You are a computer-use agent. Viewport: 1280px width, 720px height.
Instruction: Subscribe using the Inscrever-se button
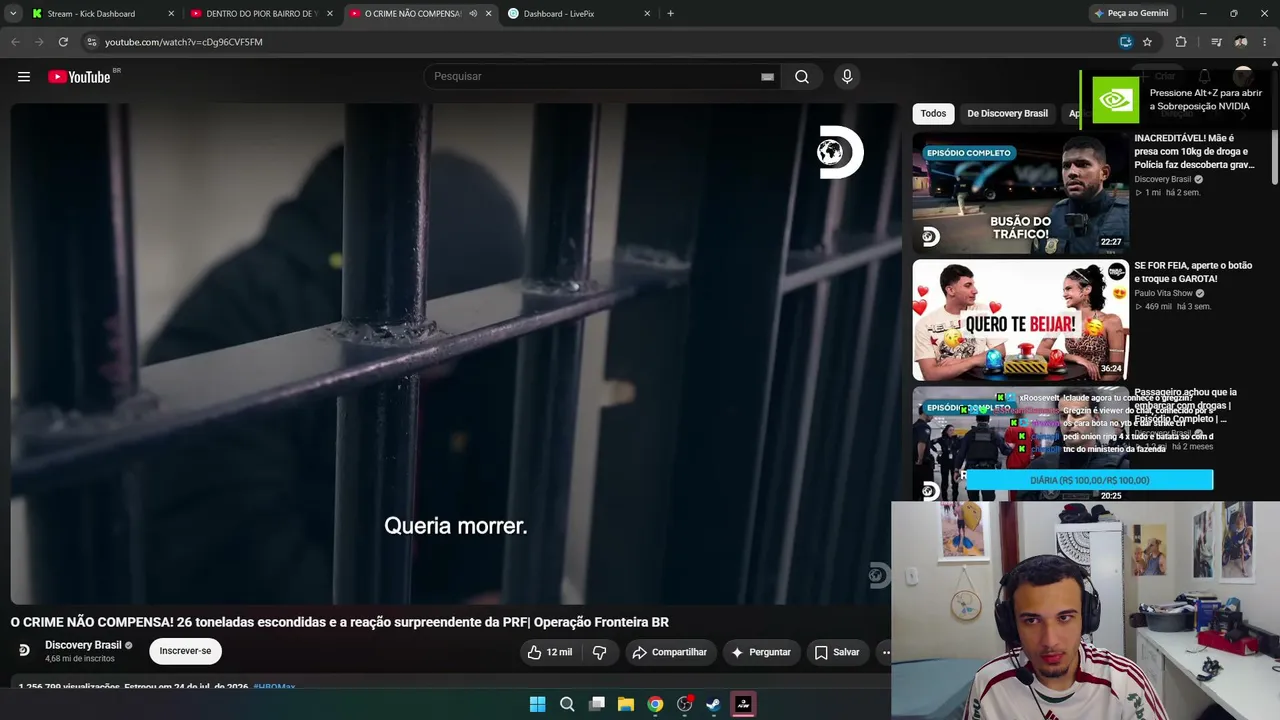pyautogui.click(x=185, y=651)
